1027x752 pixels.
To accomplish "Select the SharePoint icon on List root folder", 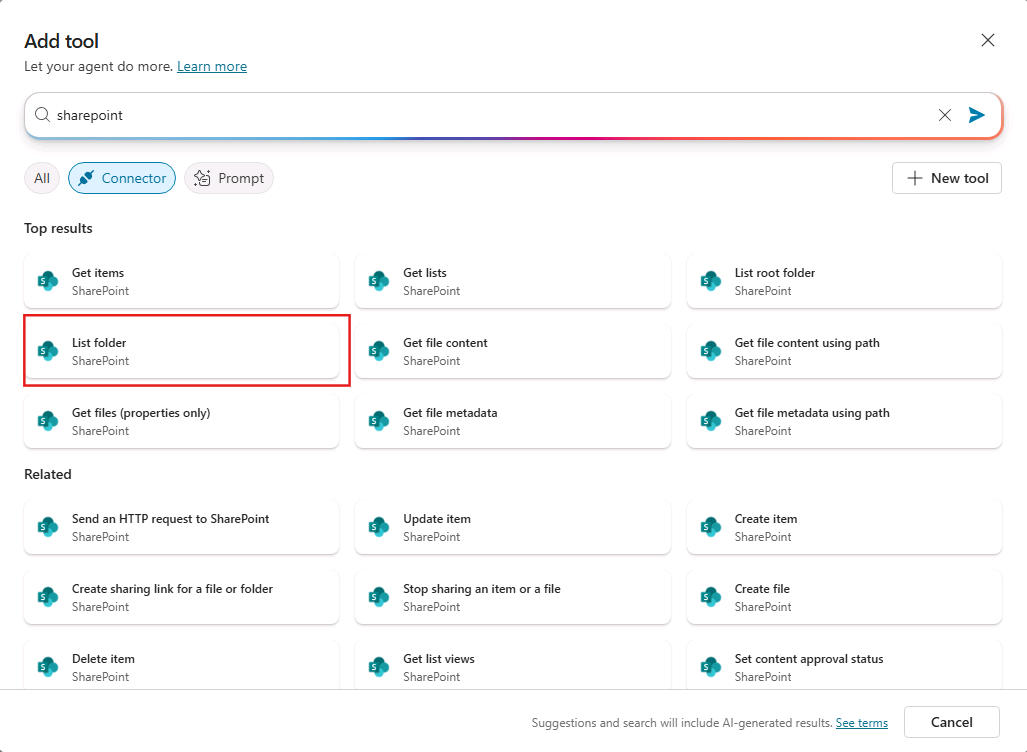I will pyautogui.click(x=710, y=281).
